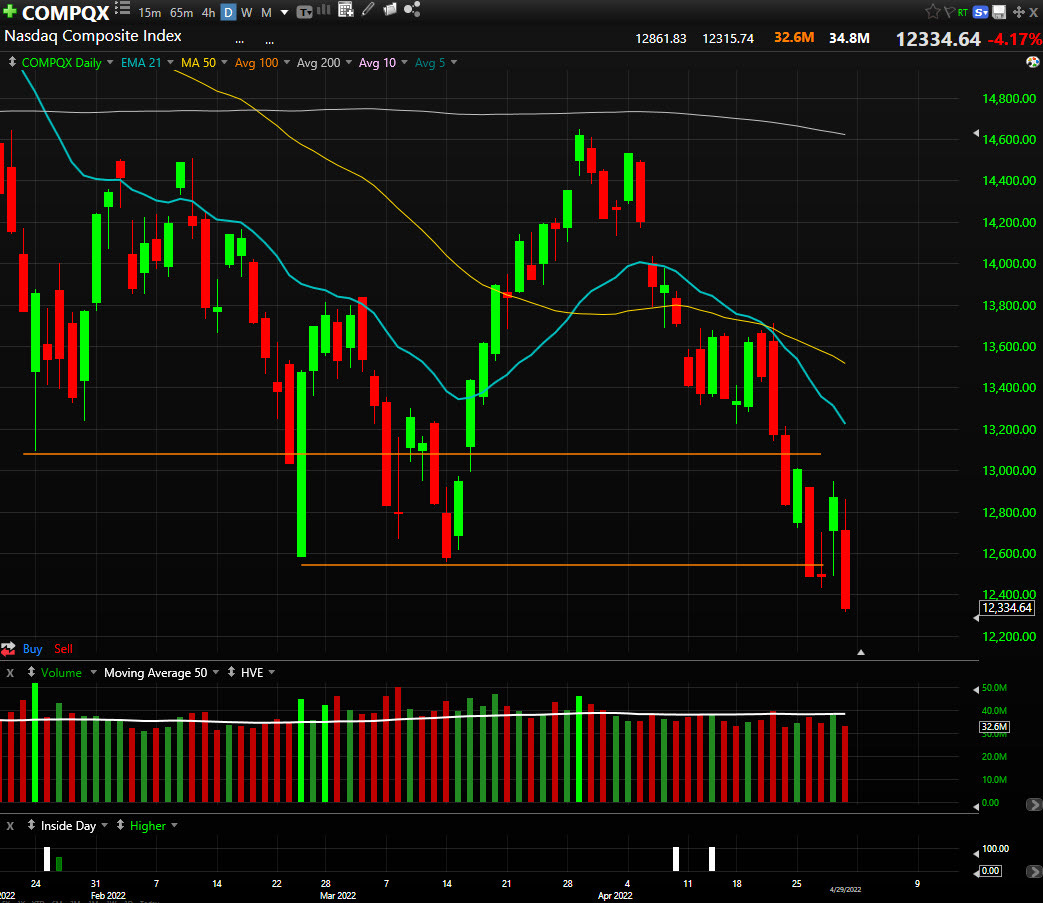Click the add indicator grid-plus icon

click(x=345, y=9)
